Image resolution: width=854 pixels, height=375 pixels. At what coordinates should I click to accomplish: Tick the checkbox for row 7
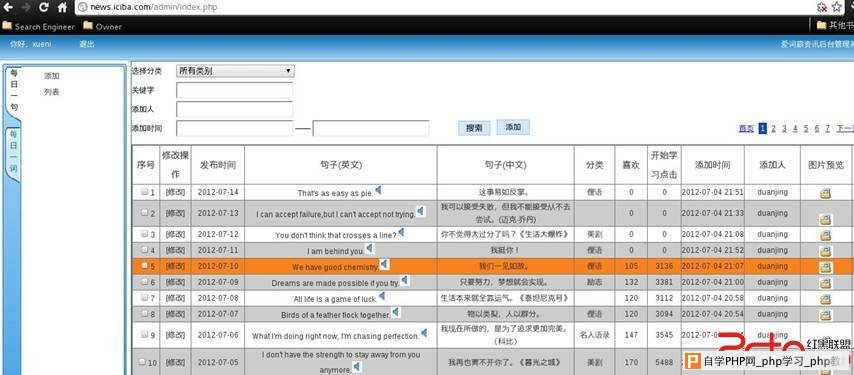[x=144, y=298]
